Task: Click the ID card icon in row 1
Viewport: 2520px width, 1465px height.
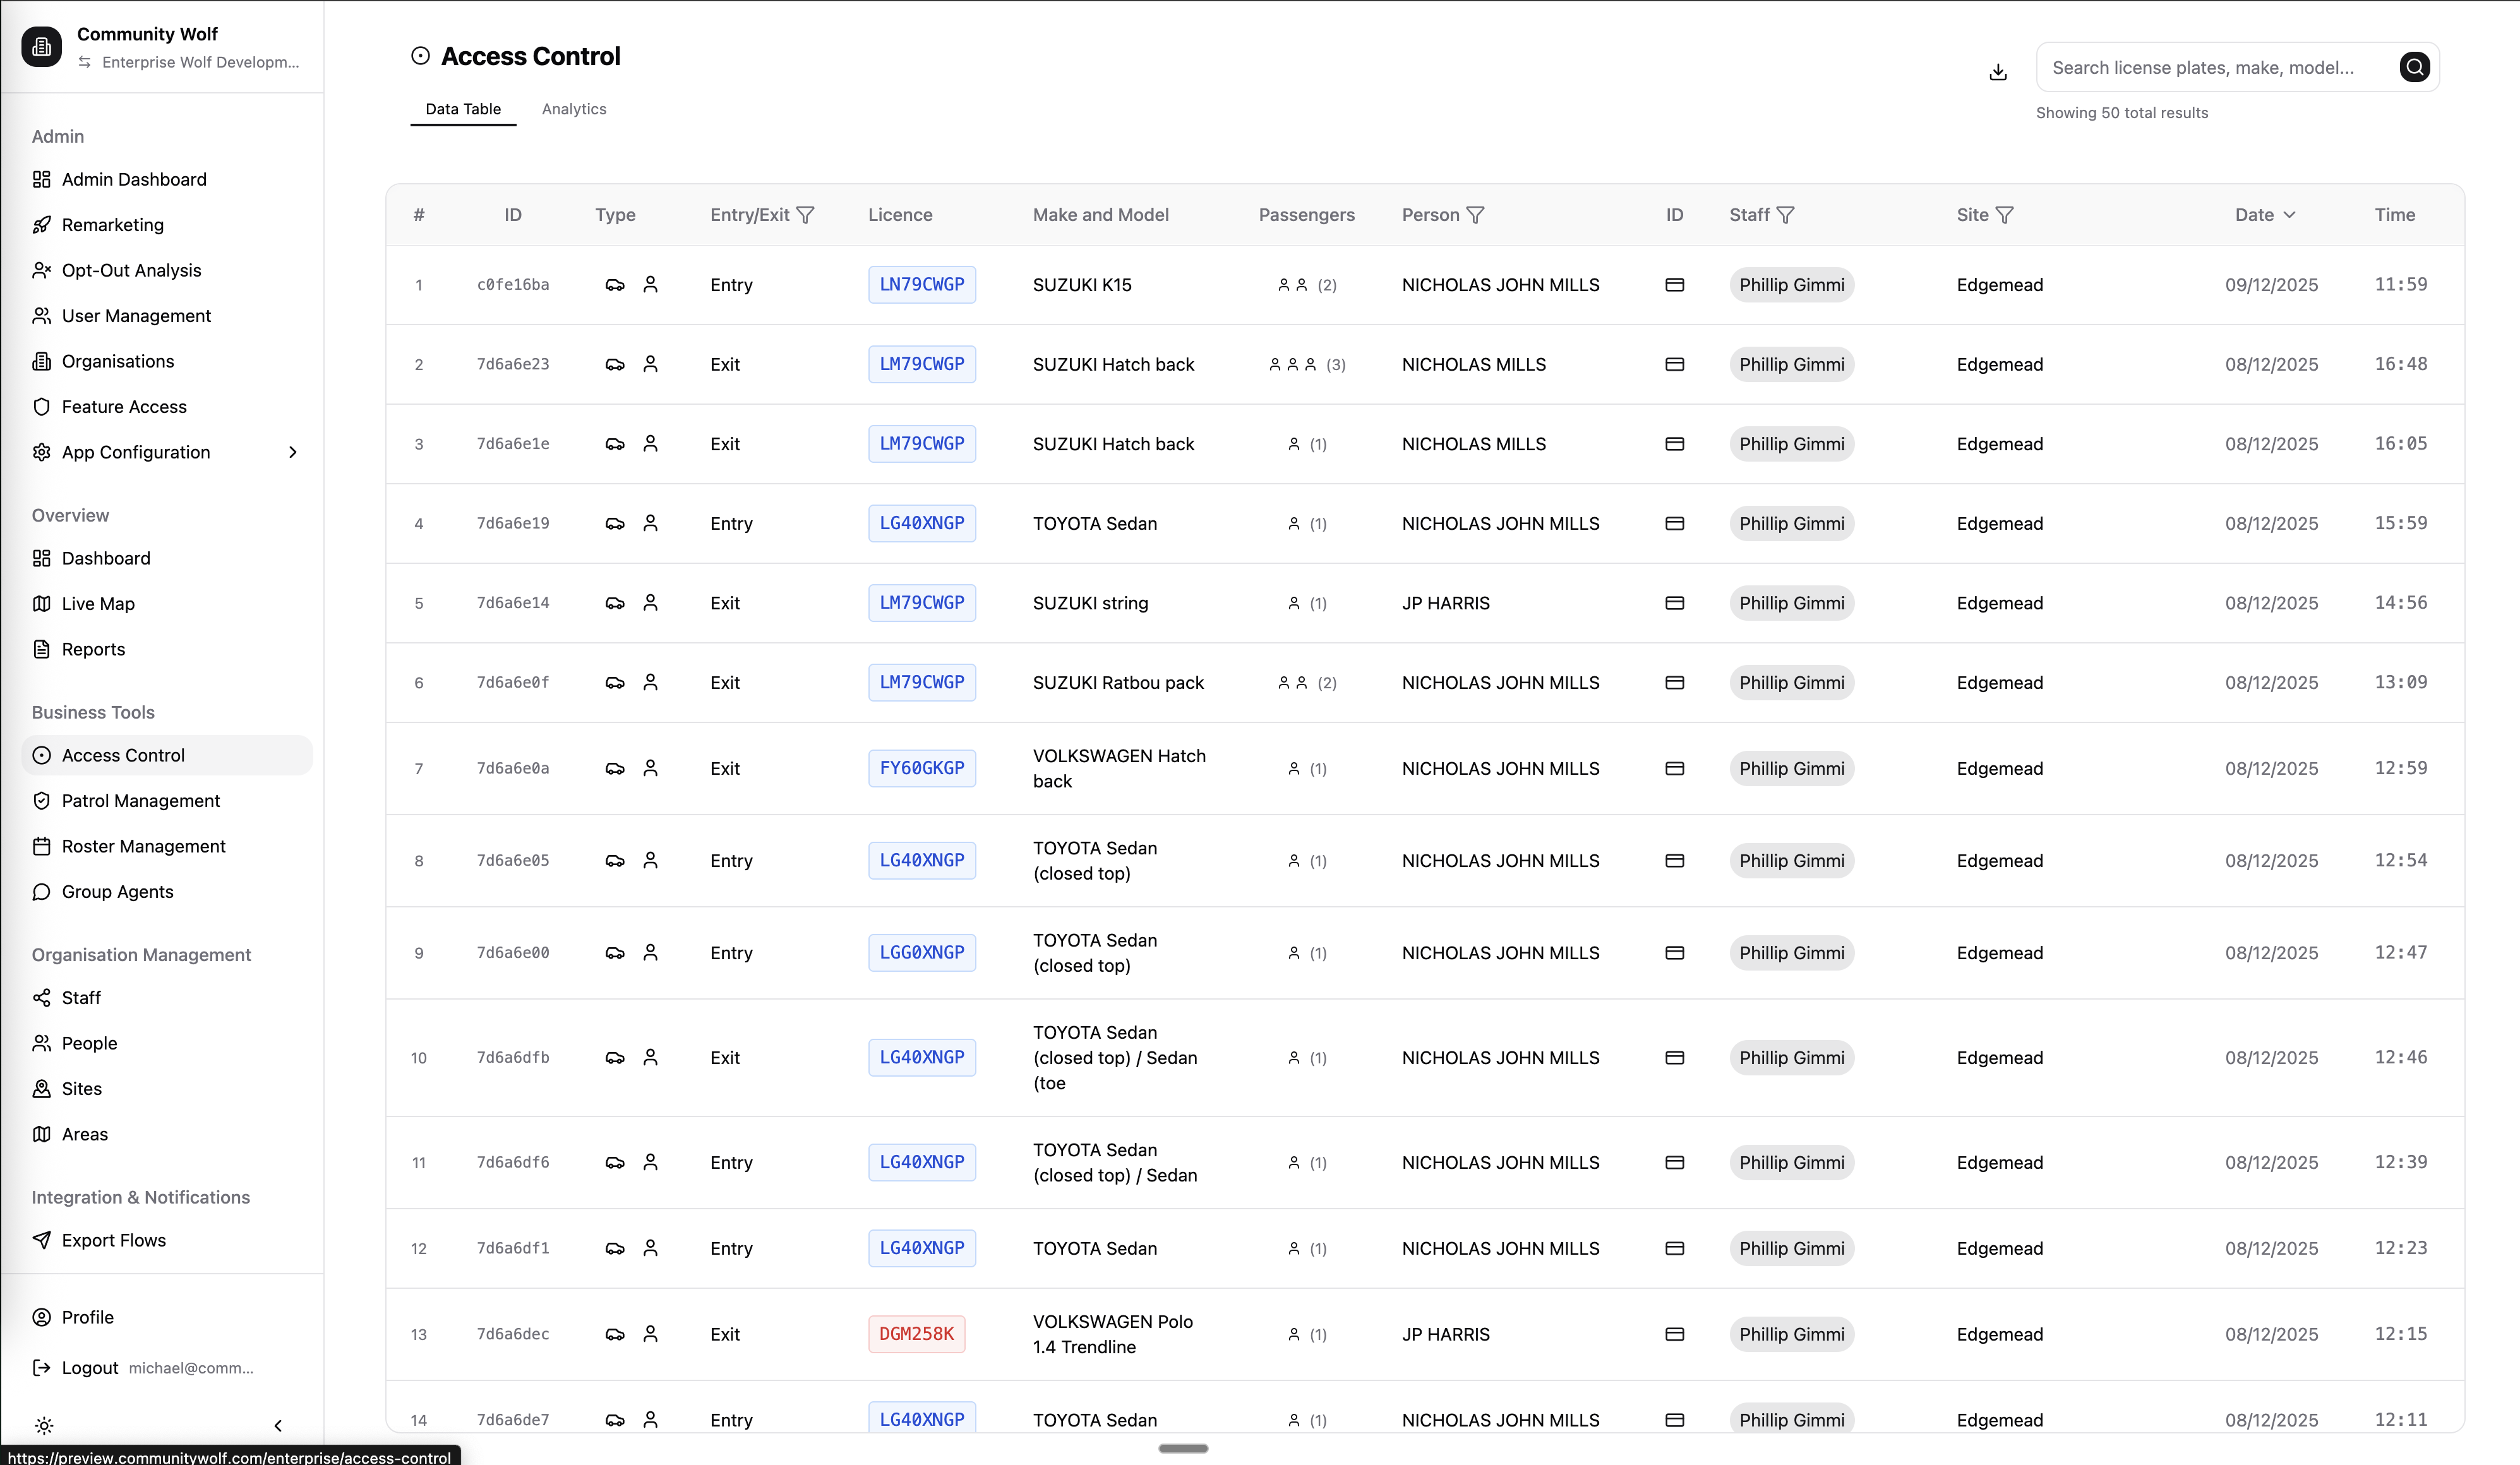Action: coord(1674,285)
